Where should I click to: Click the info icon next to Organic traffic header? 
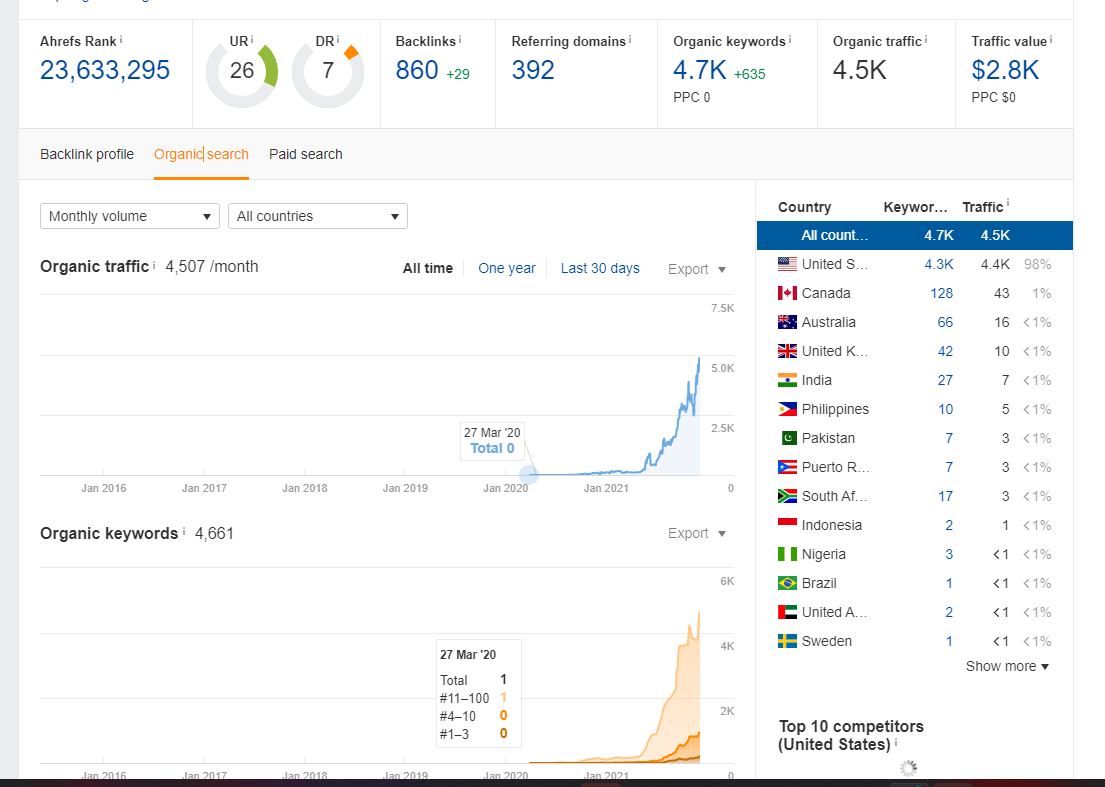pos(926,39)
